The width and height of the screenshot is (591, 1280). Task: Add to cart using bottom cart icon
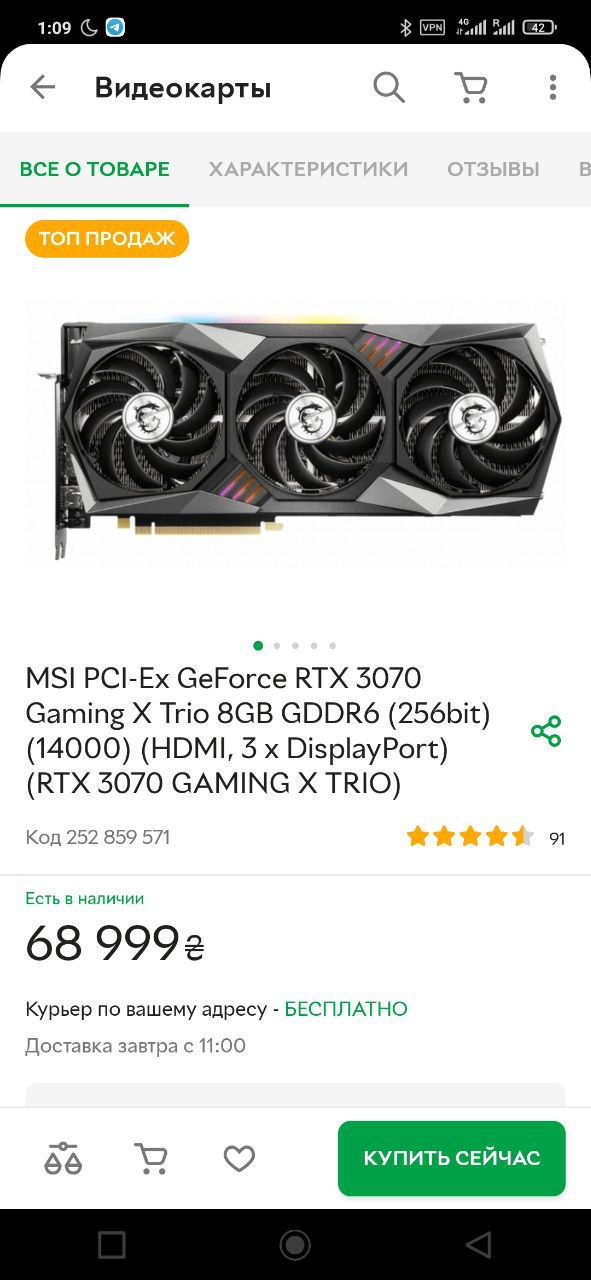point(151,1158)
